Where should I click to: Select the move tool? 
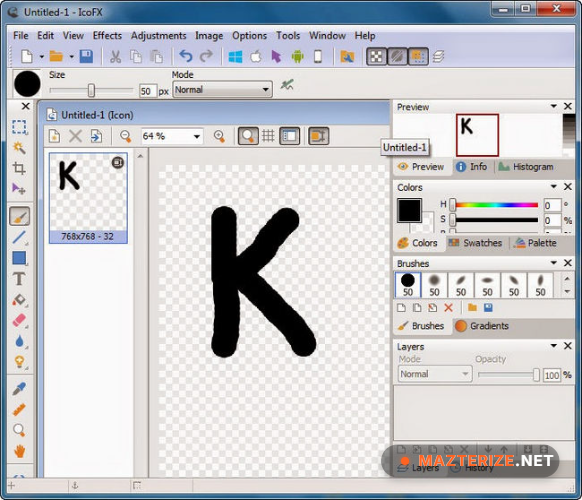pyautogui.click(x=19, y=189)
